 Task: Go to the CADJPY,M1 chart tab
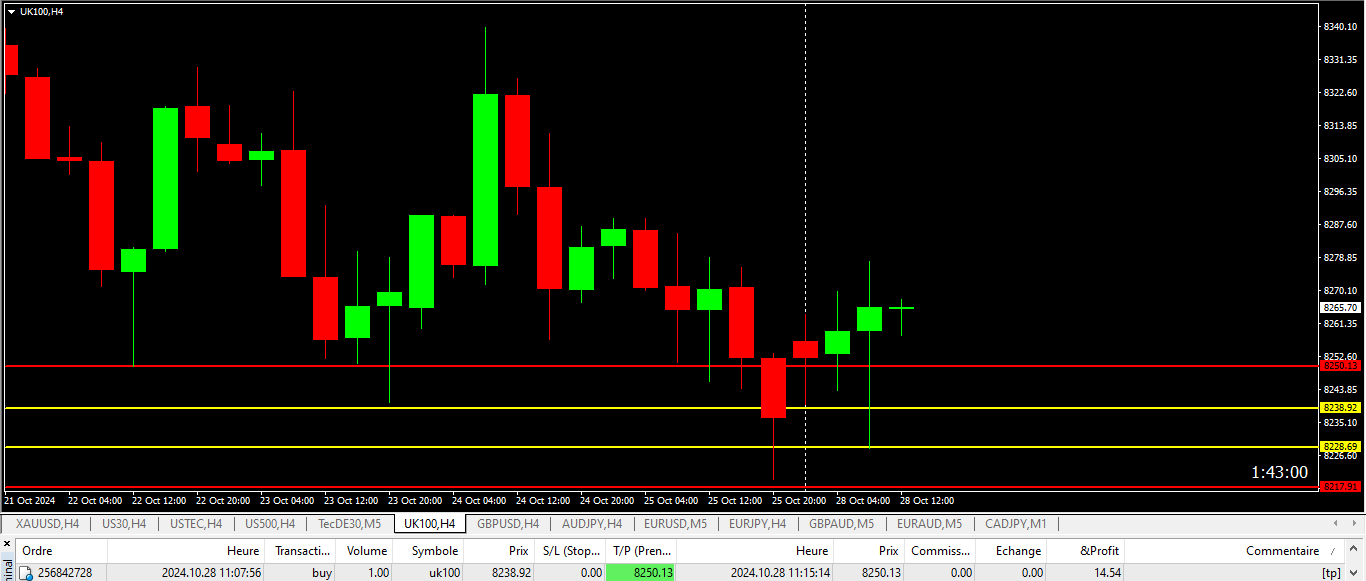[1016, 524]
